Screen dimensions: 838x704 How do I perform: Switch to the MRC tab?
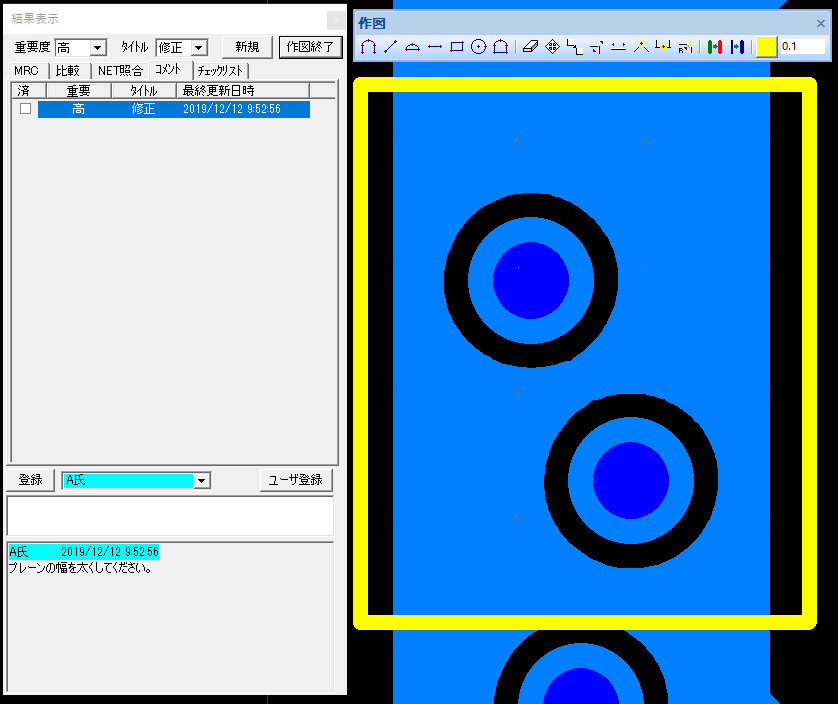pyautogui.click(x=26, y=71)
